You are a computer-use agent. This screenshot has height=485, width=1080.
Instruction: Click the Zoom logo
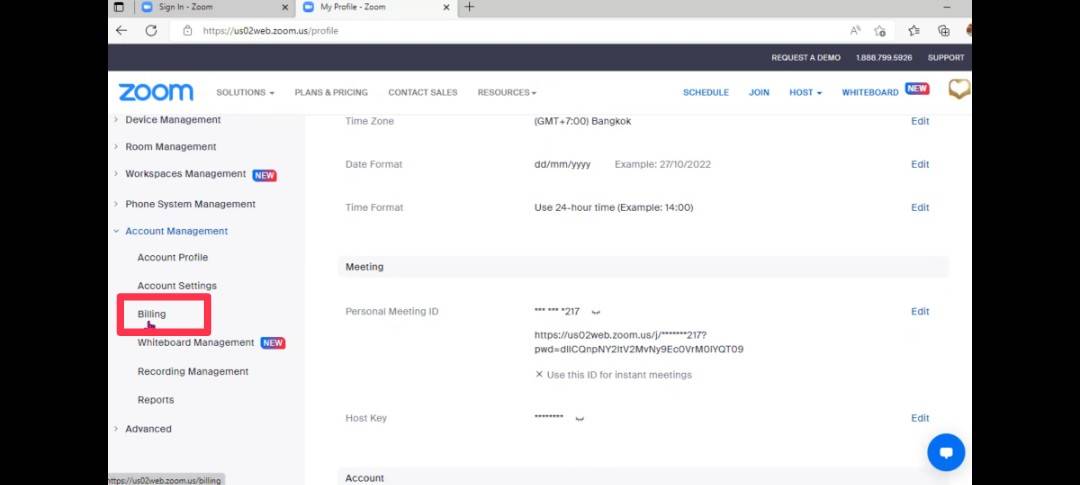156,92
